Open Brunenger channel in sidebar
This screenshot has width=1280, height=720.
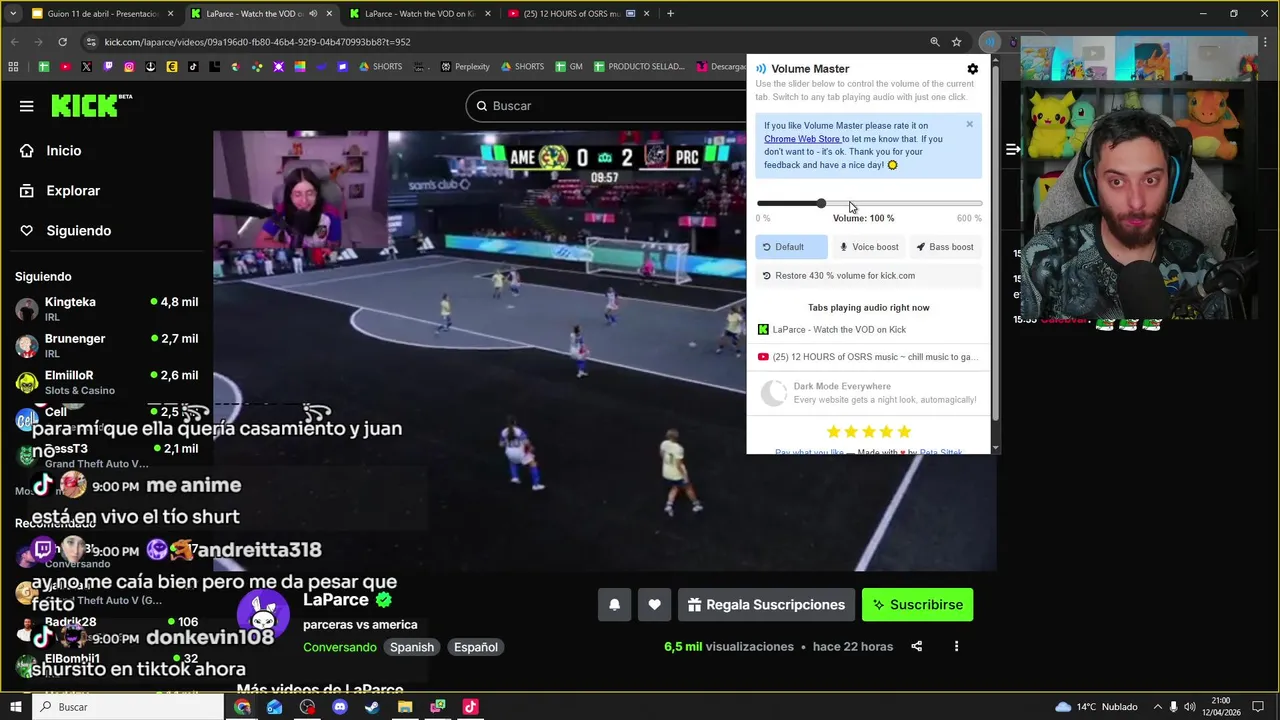click(106, 345)
